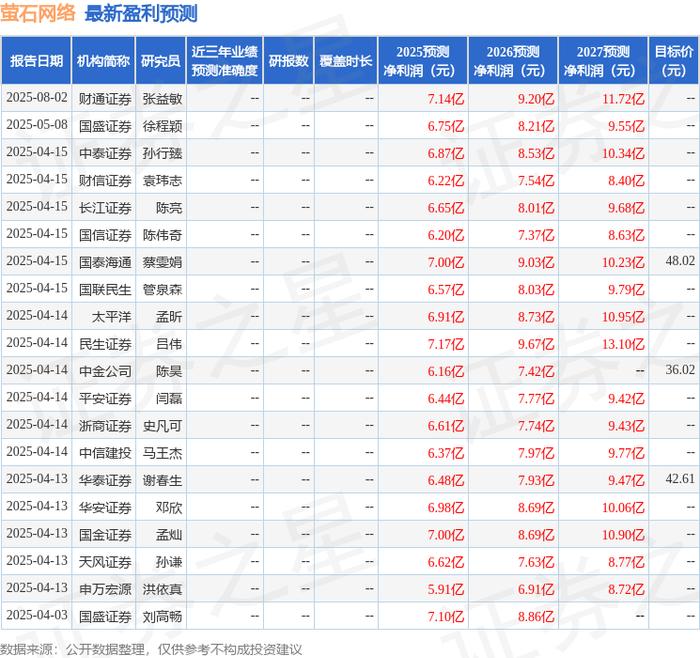Click the 8.86亿 forecast value
This screenshot has width=700, height=658.
point(536,616)
